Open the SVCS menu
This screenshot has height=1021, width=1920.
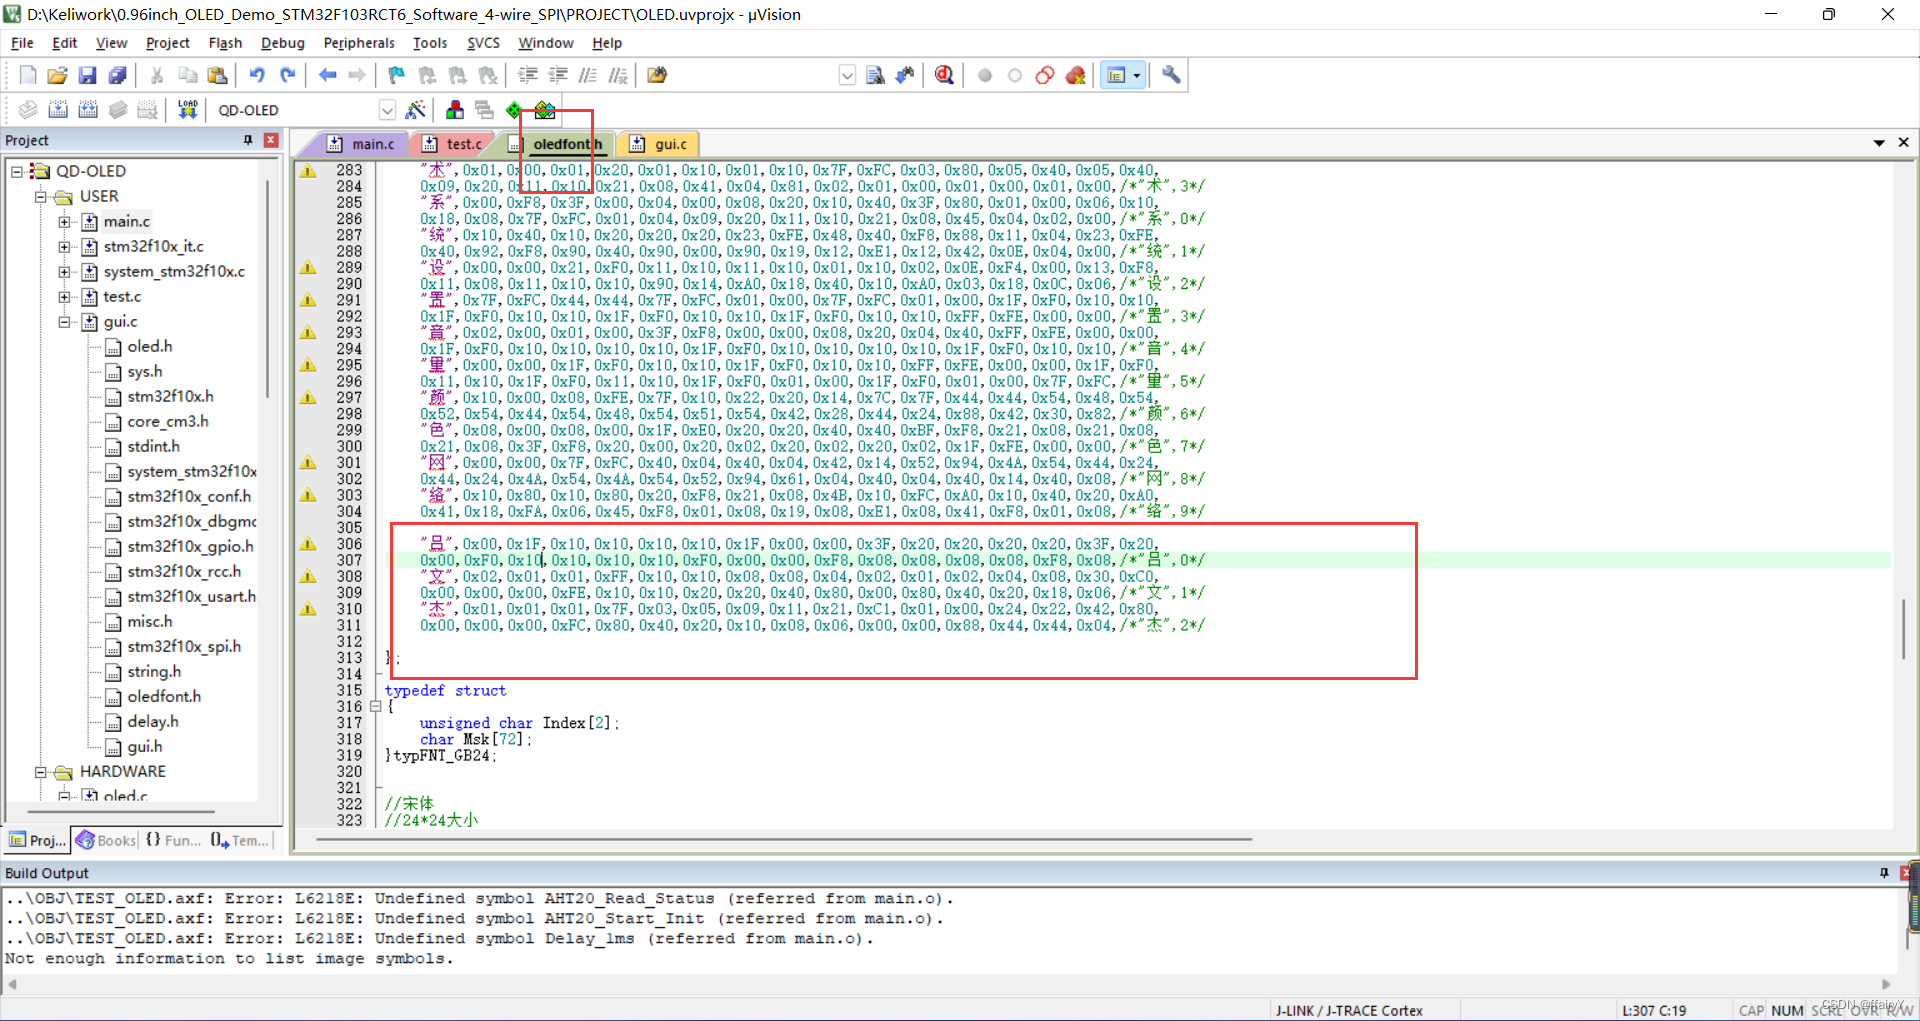pos(483,43)
